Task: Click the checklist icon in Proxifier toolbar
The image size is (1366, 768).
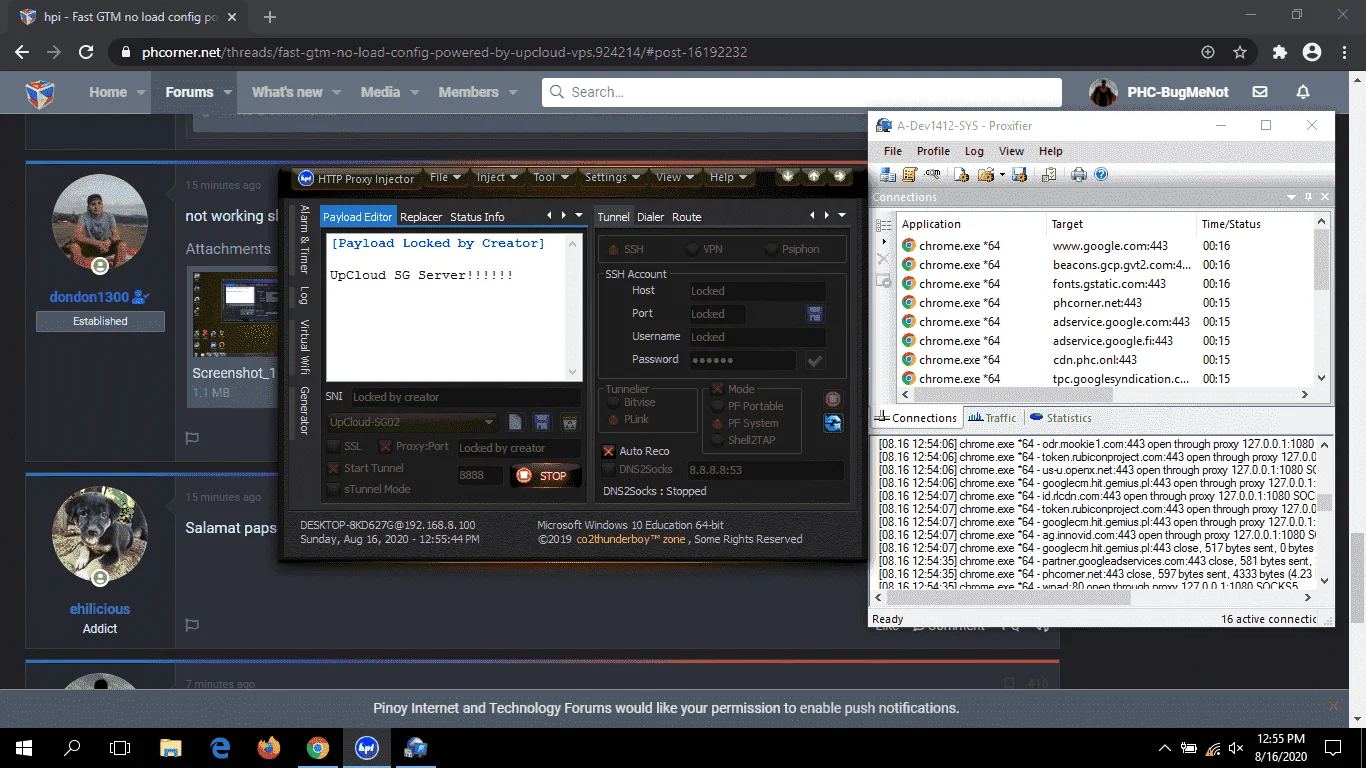Action: 1049,175
